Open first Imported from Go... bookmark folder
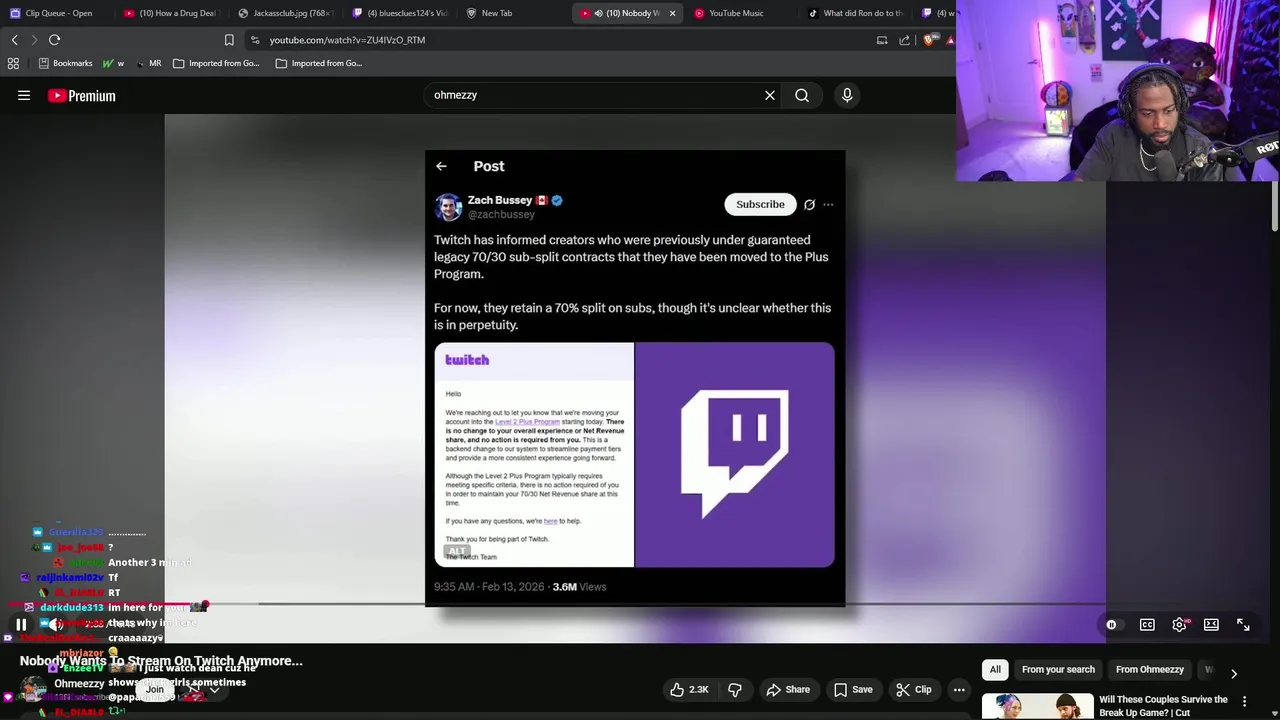Screen dimensions: 1280x720 (x=216, y=63)
